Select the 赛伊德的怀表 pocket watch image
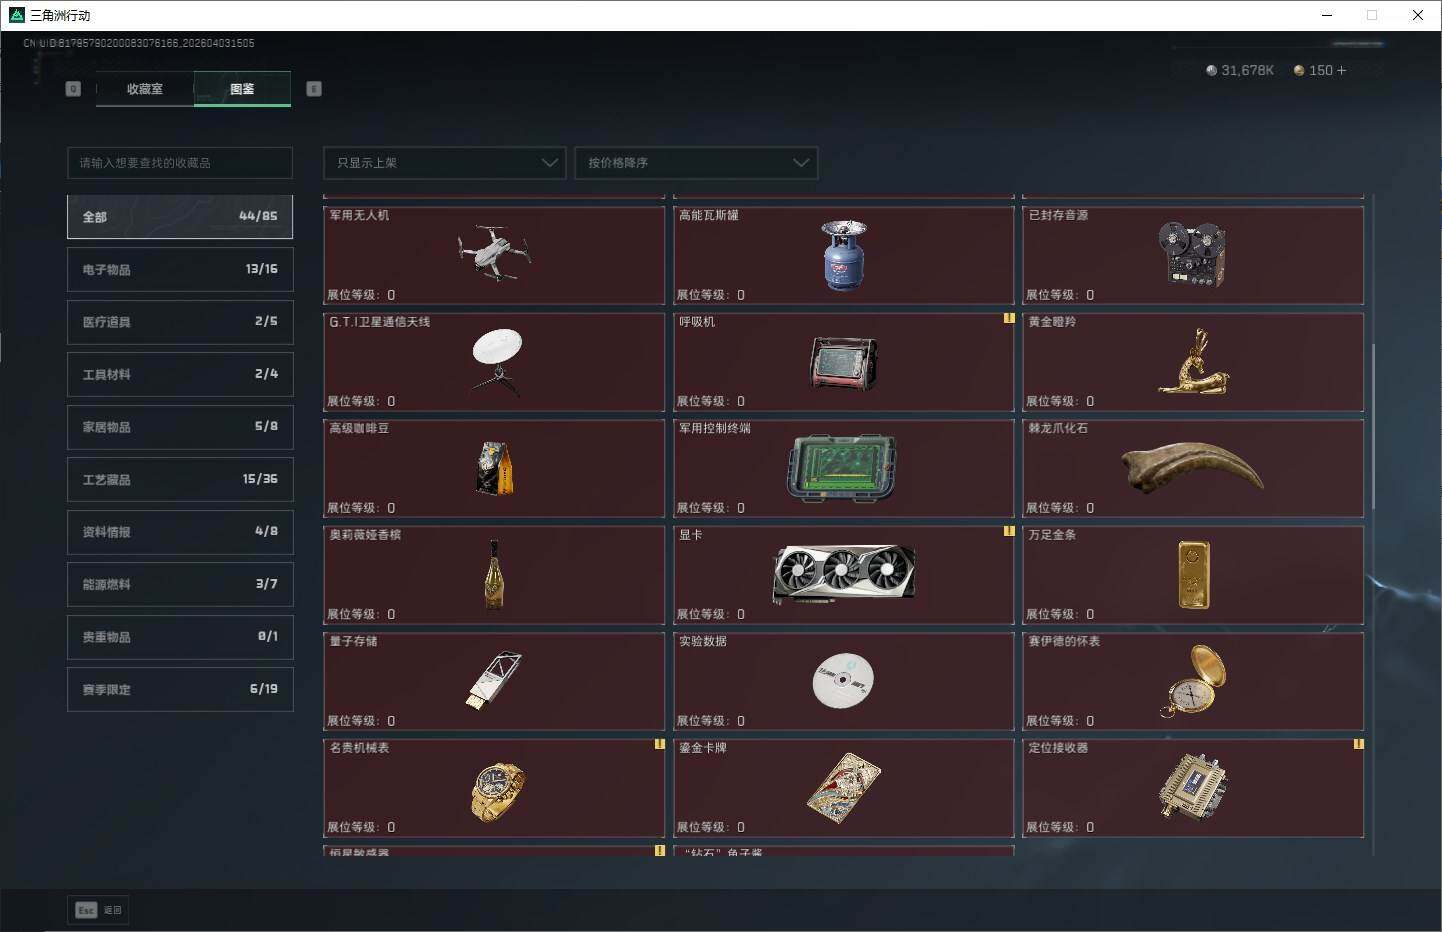 [1193, 681]
